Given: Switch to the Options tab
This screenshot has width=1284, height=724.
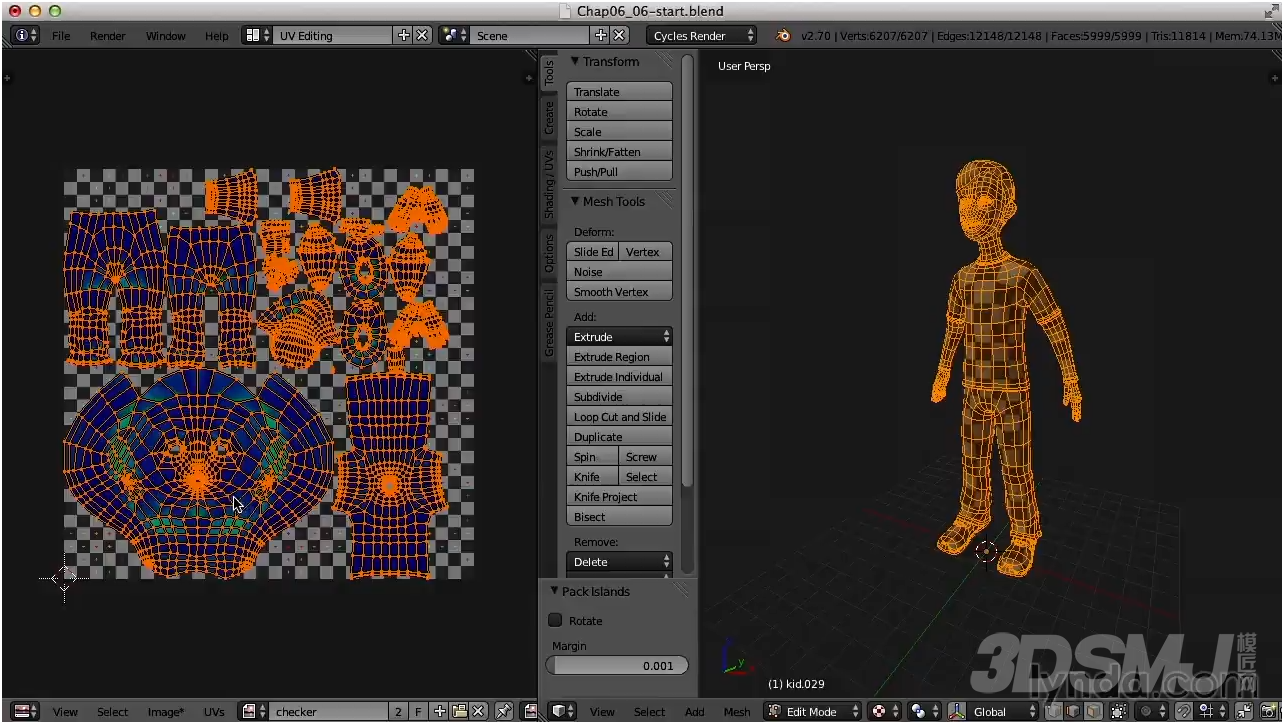Looking at the screenshot, I should coord(549,253).
